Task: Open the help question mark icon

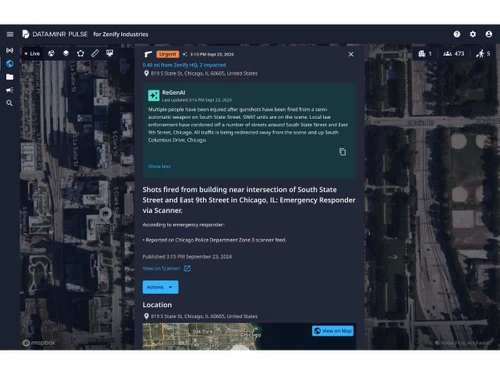Action: tap(457, 34)
